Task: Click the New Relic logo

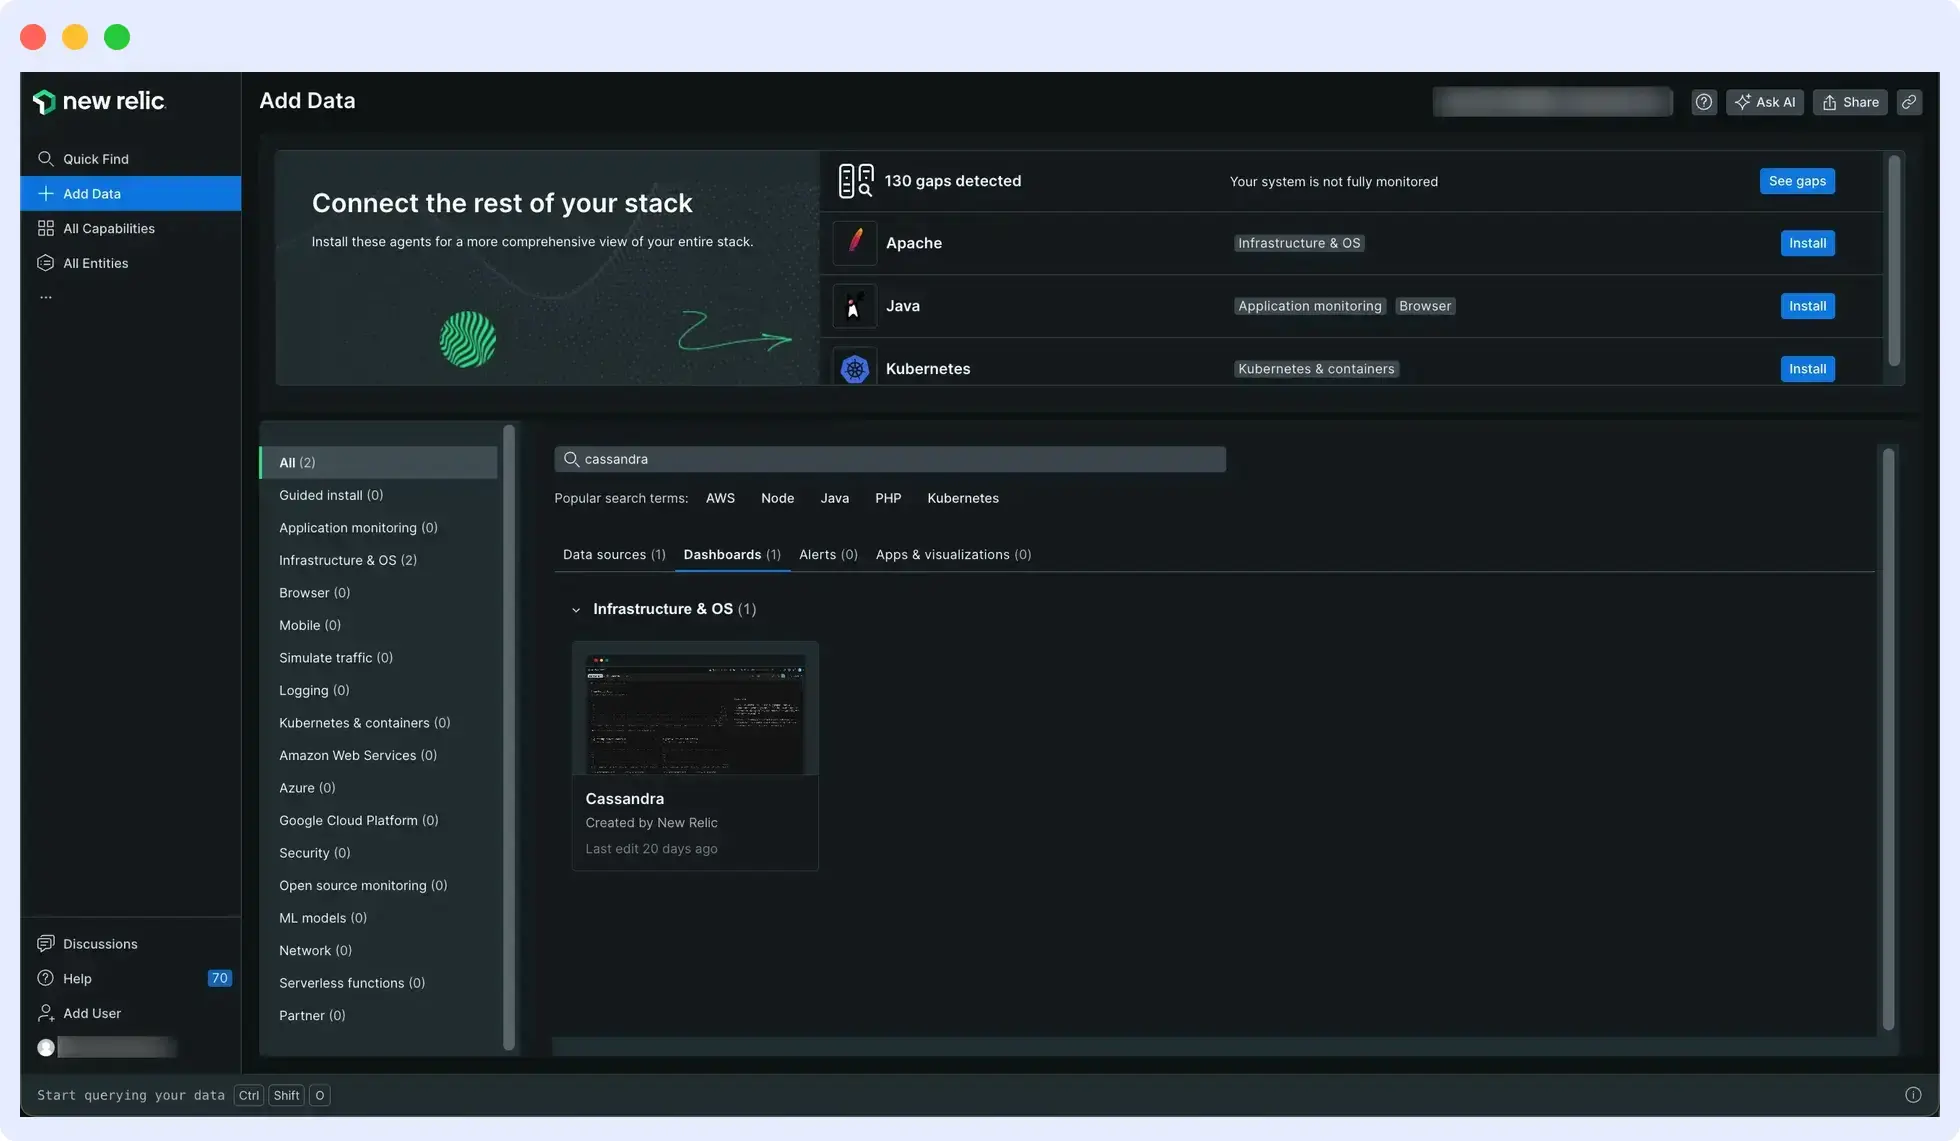Action: point(99,101)
